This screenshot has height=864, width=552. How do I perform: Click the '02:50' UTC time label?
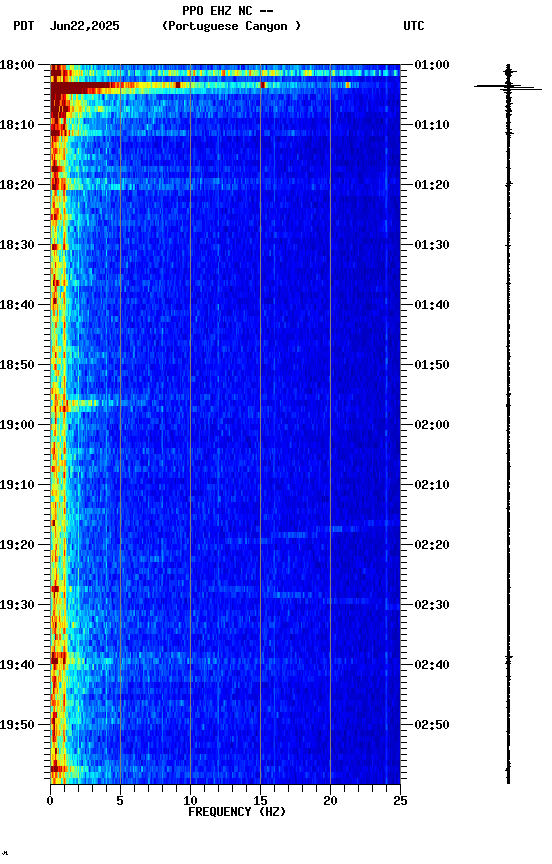point(432,725)
